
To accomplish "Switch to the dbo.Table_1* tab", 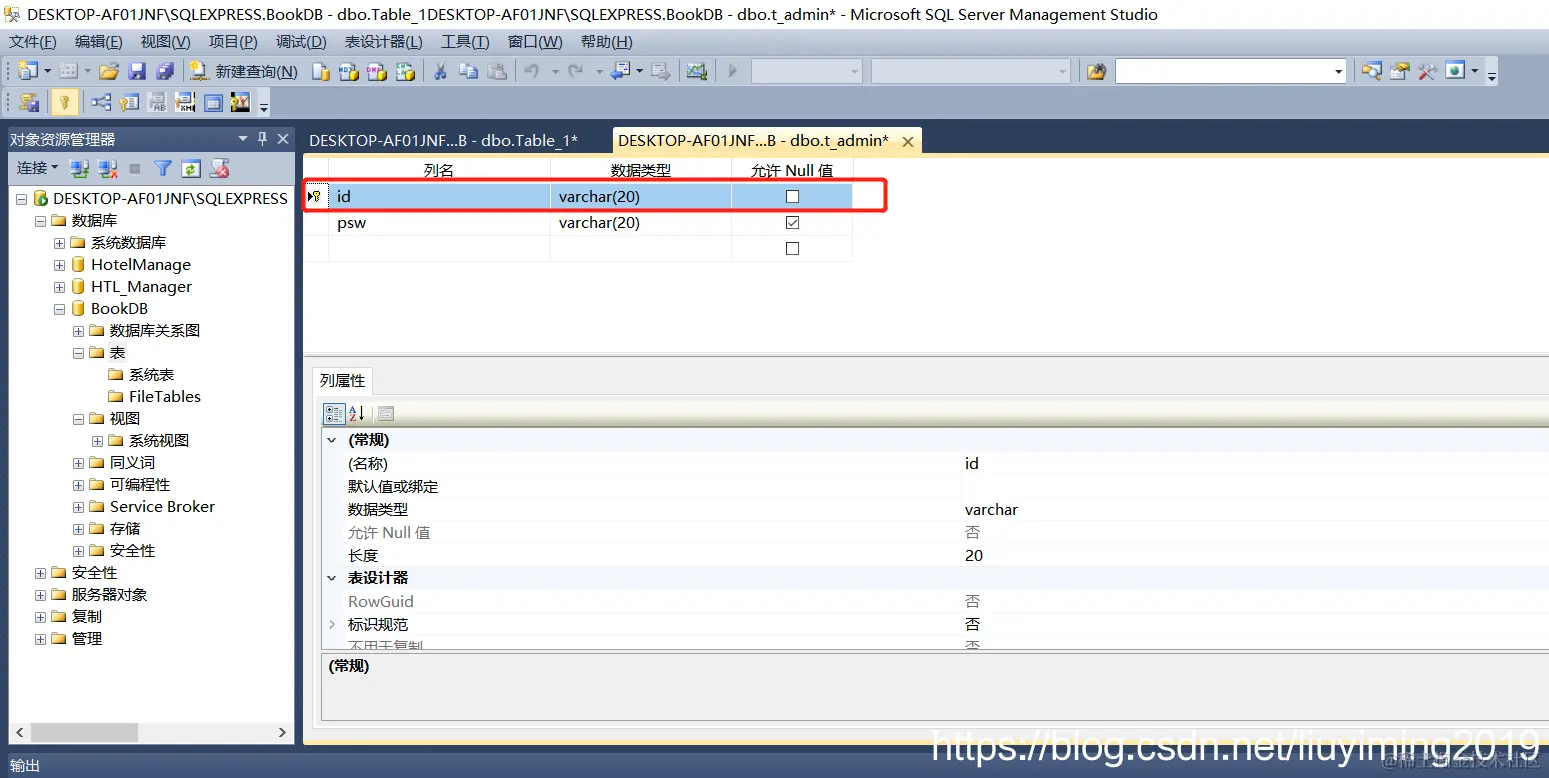I will pyautogui.click(x=444, y=141).
